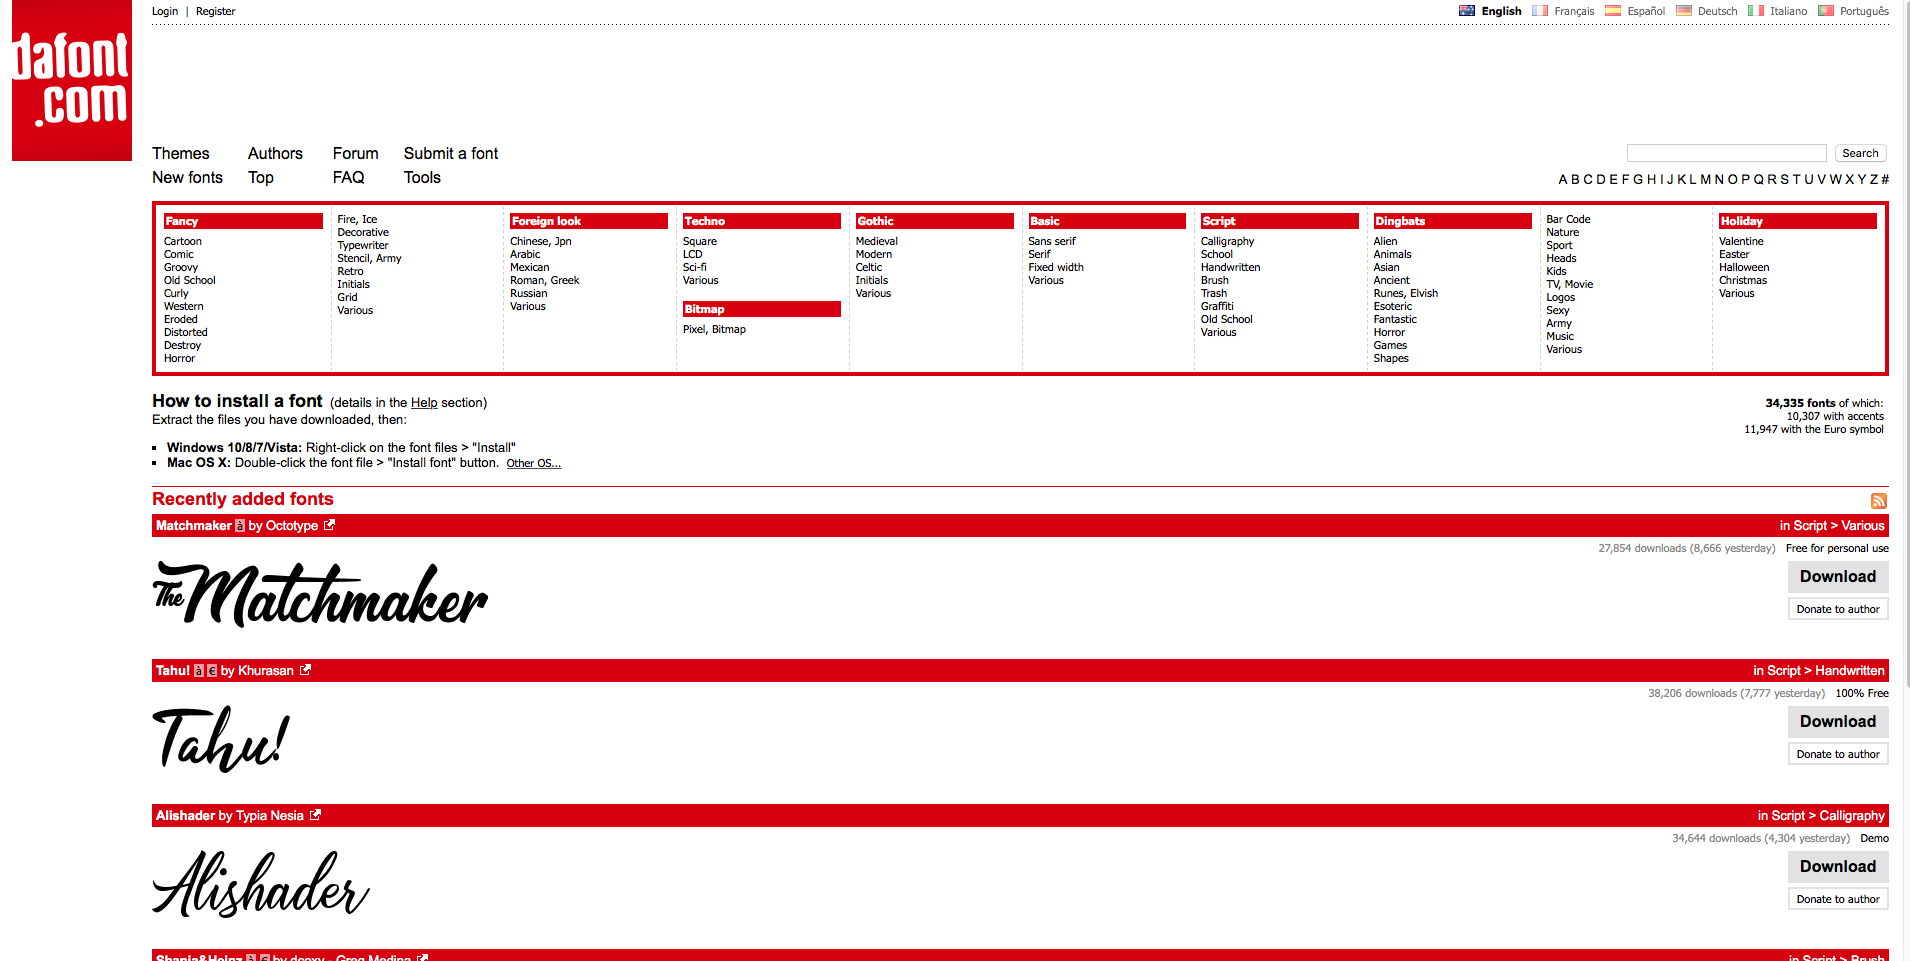Open the Help section link
This screenshot has width=1910, height=961.
pyautogui.click(x=424, y=402)
